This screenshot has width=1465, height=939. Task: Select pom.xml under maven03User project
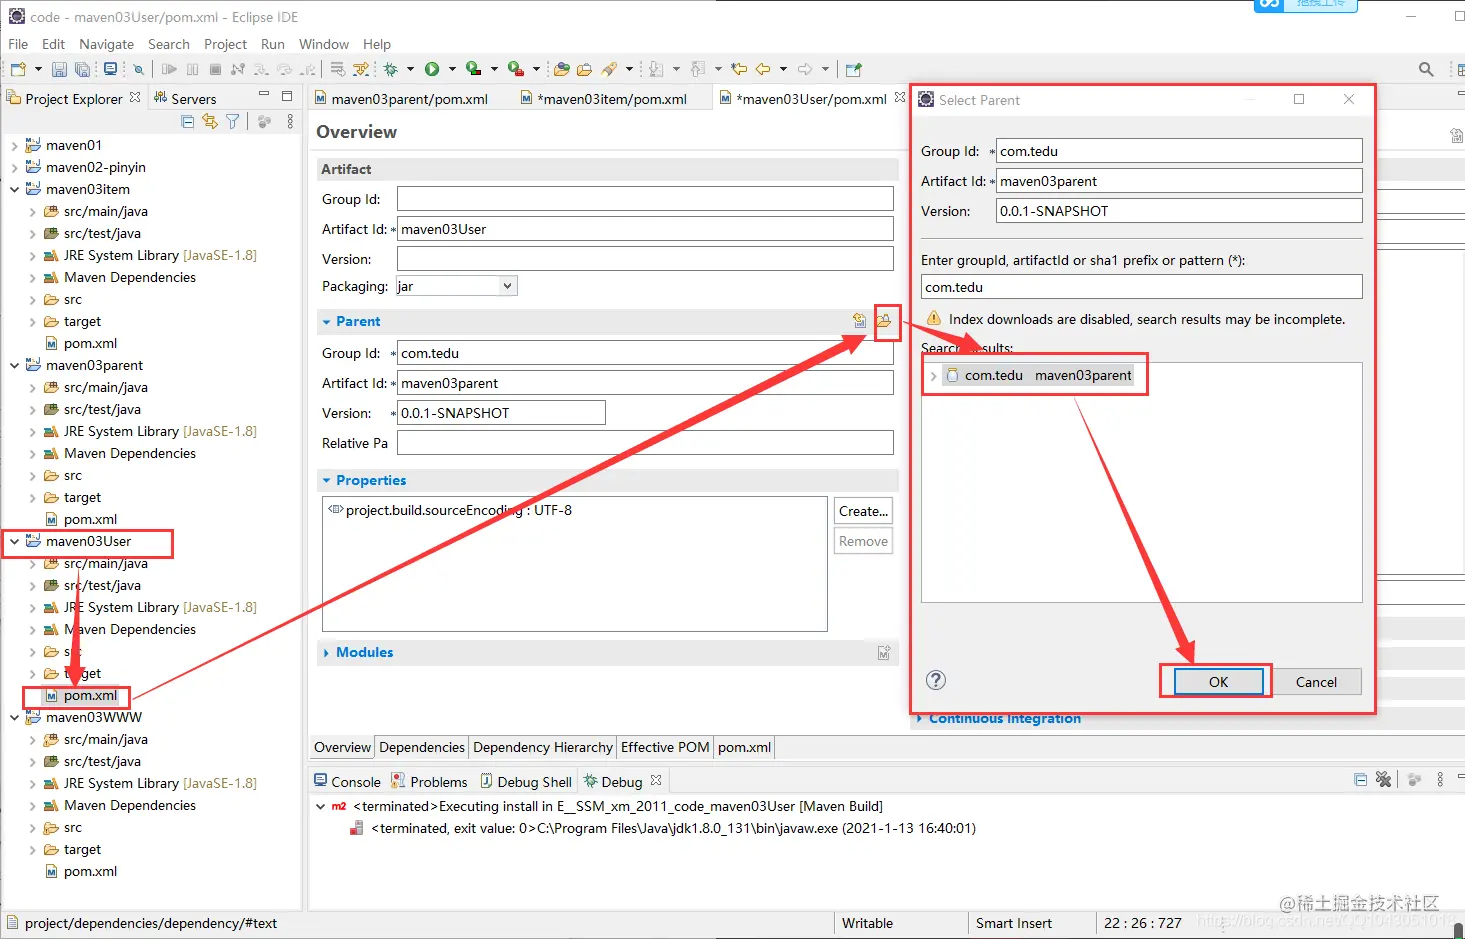[90, 695]
